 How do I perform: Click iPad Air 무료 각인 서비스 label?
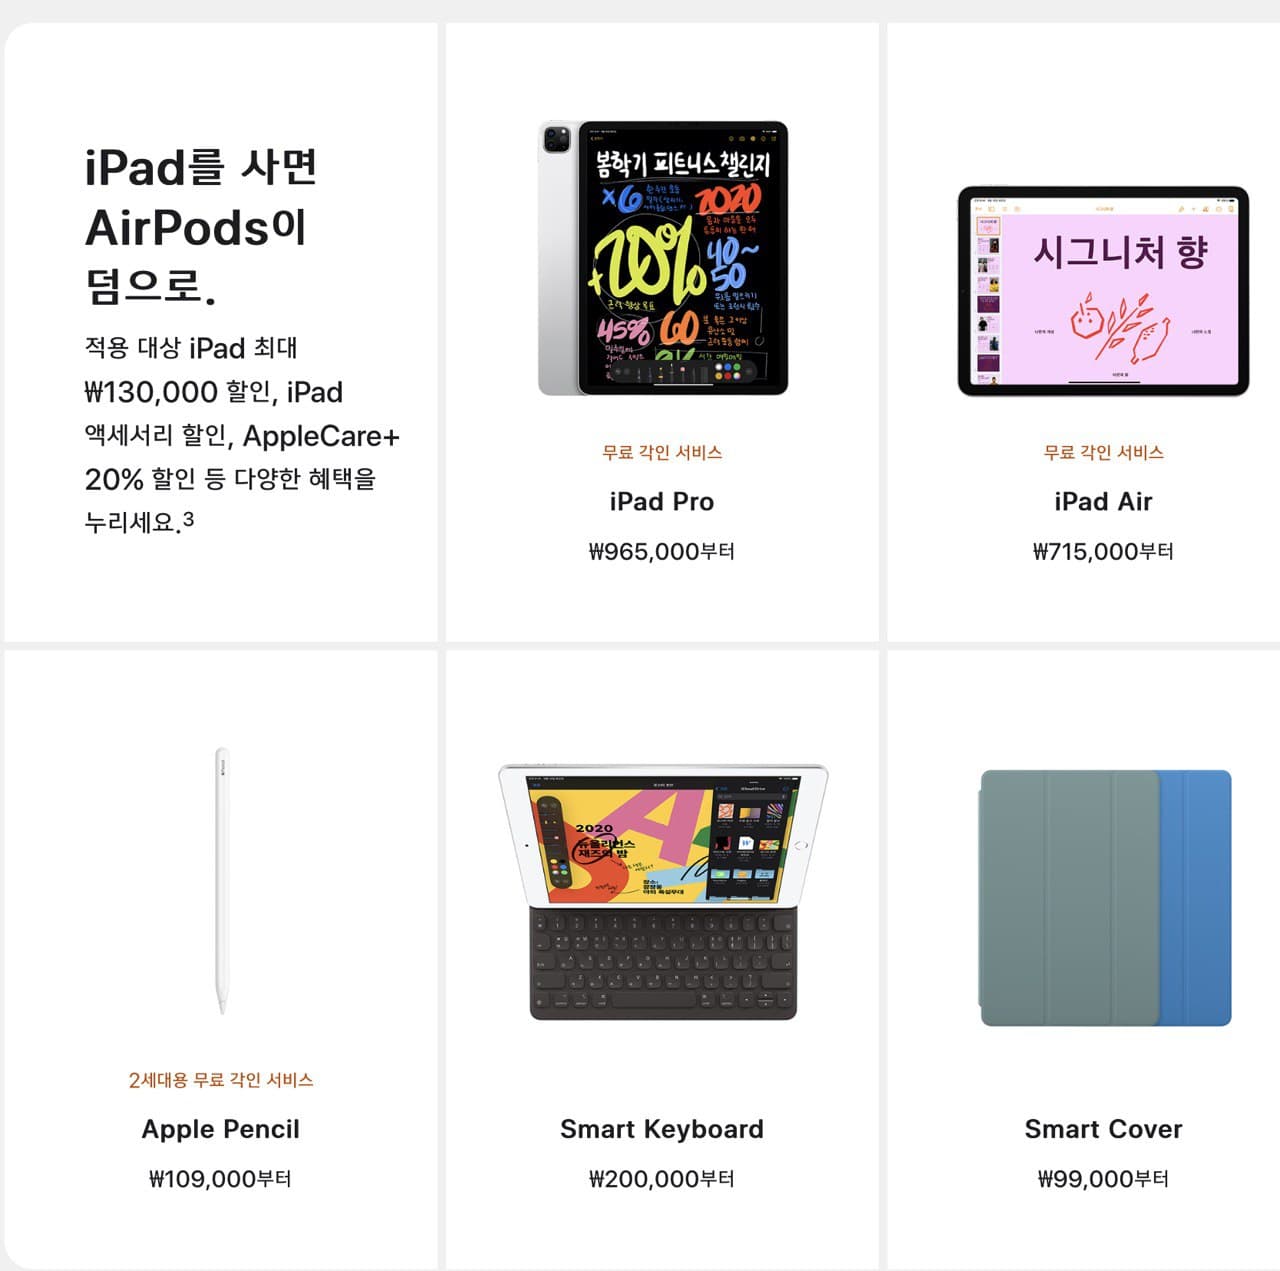(1103, 452)
